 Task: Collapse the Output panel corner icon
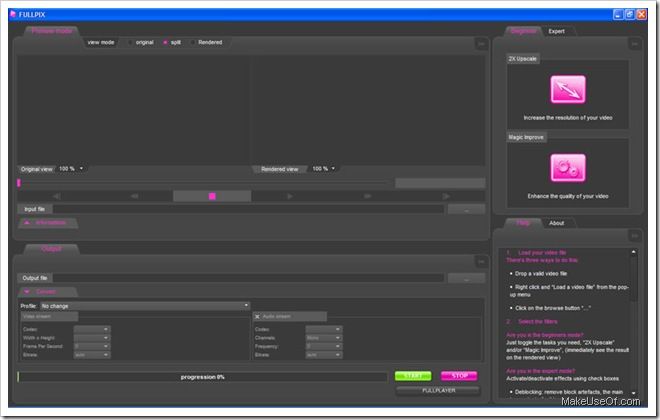[x=479, y=261]
